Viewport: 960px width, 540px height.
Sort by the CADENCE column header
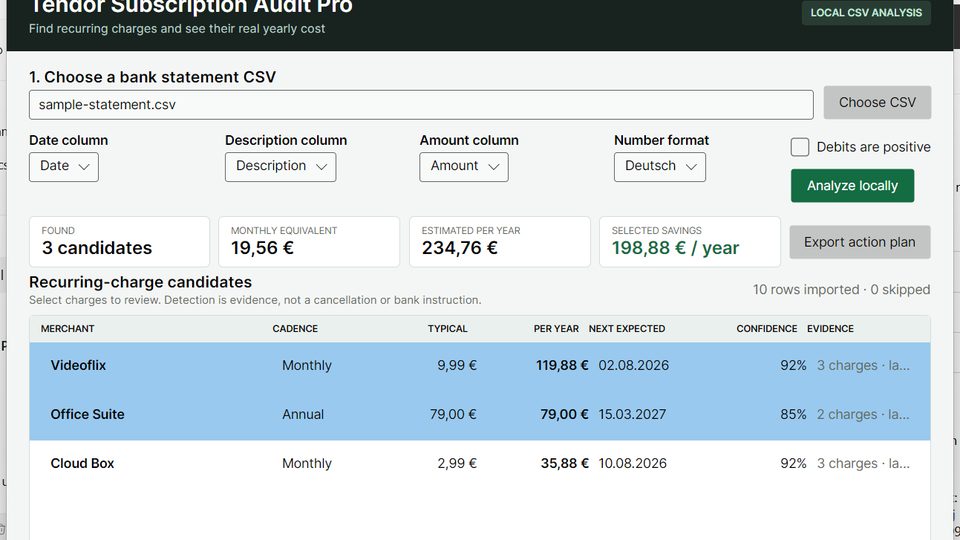295,329
